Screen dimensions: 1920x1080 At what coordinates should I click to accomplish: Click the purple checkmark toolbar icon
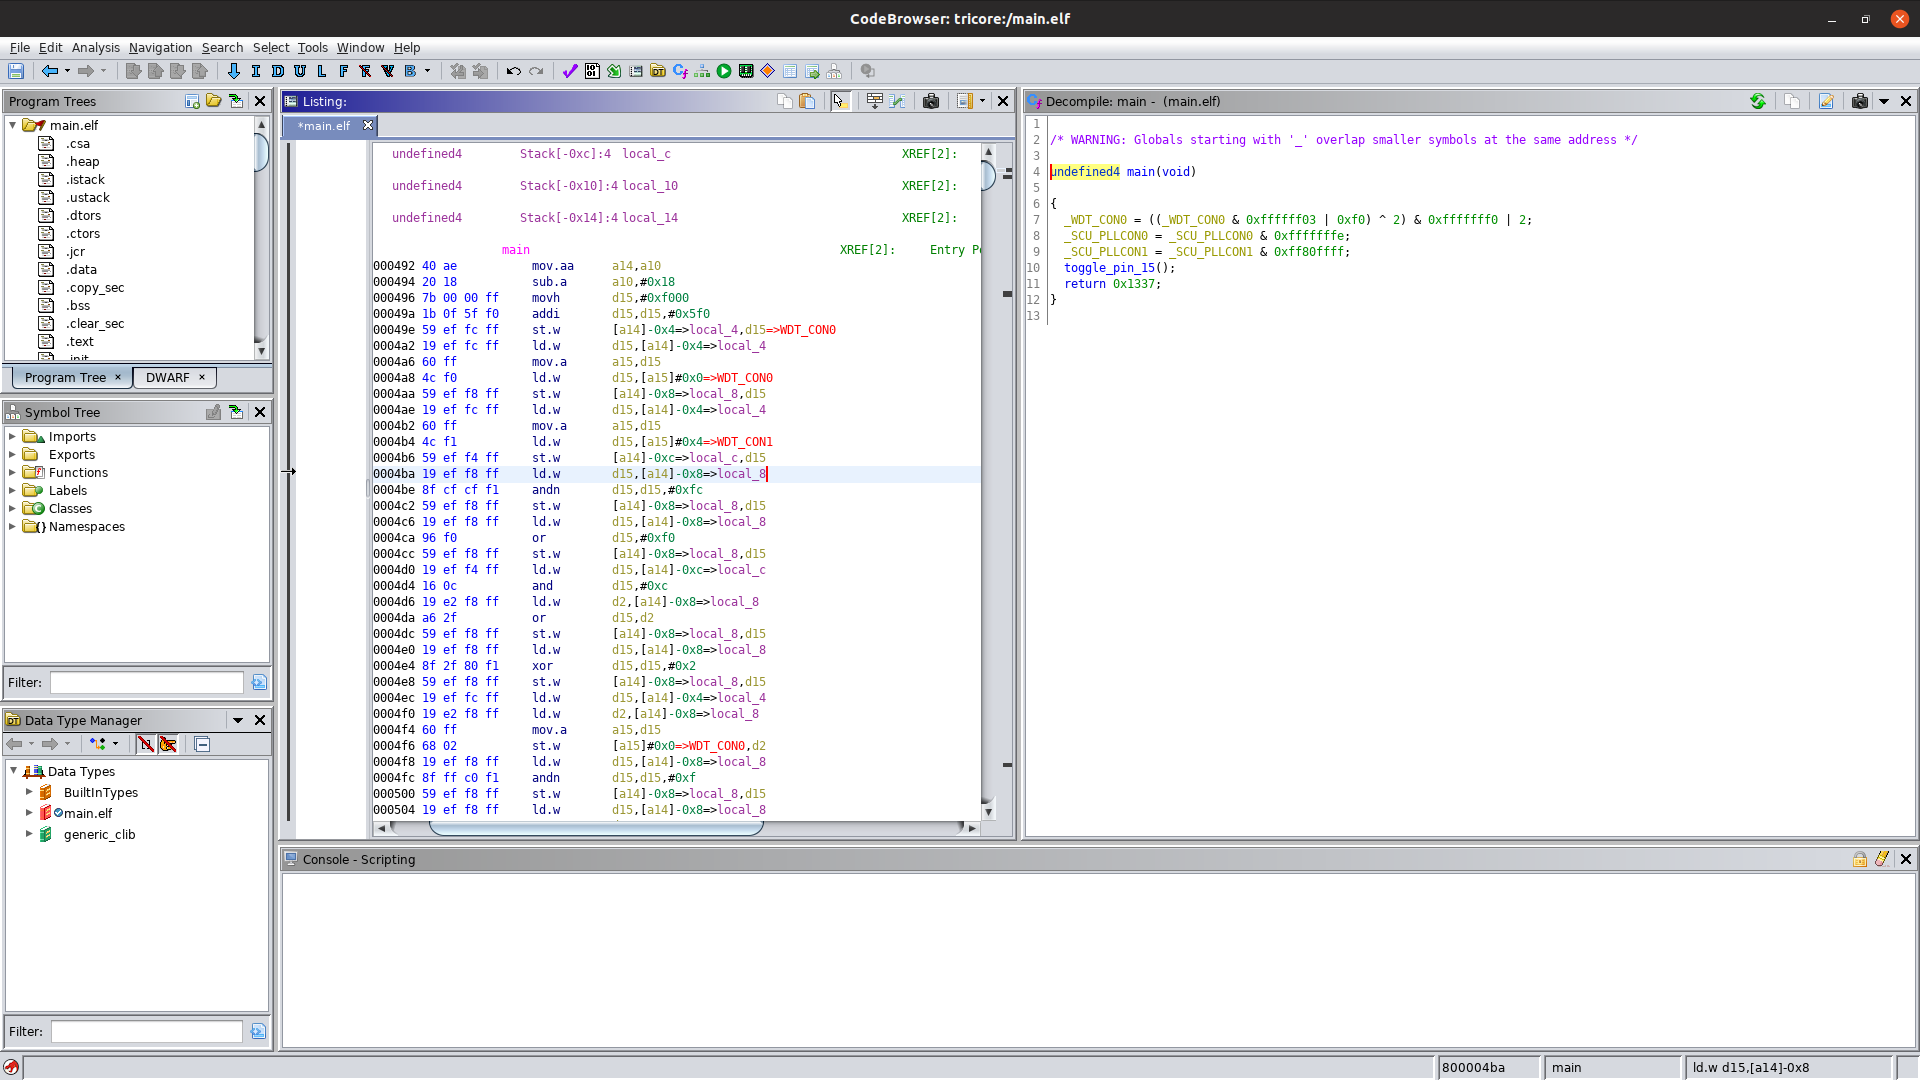(570, 71)
